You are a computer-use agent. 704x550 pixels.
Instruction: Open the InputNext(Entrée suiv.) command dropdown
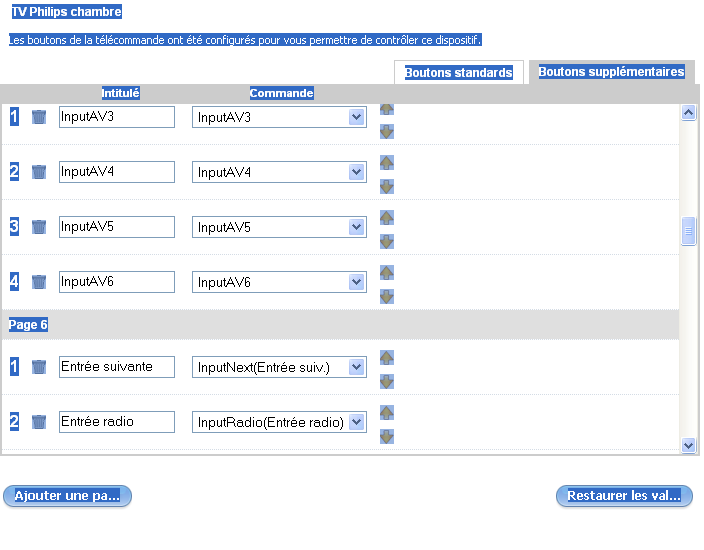point(357,367)
